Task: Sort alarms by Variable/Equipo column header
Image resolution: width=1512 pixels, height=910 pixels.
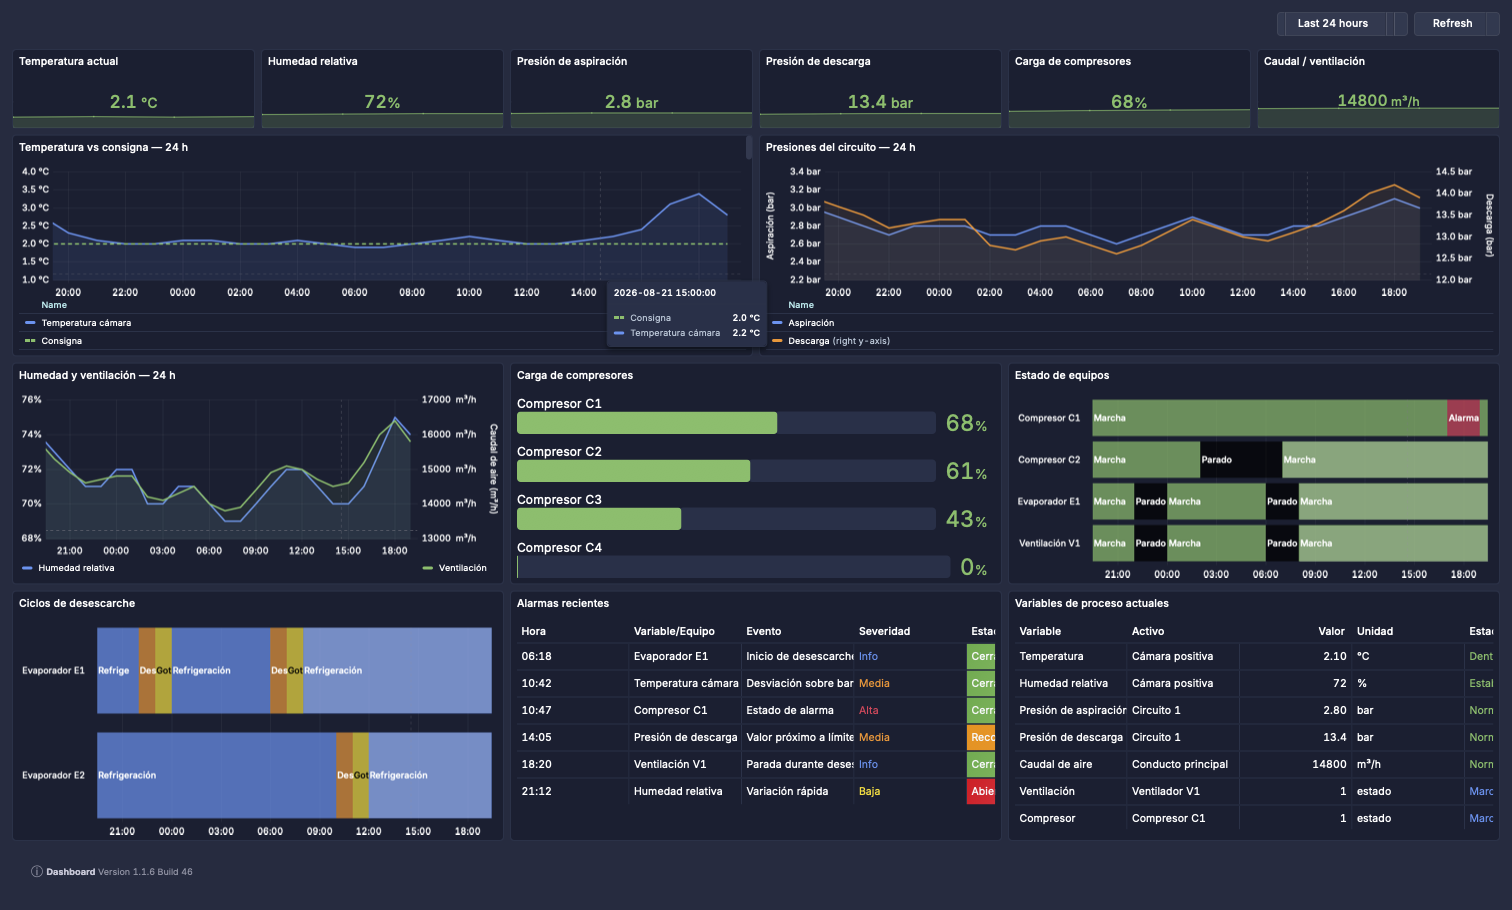Action: coord(674,631)
